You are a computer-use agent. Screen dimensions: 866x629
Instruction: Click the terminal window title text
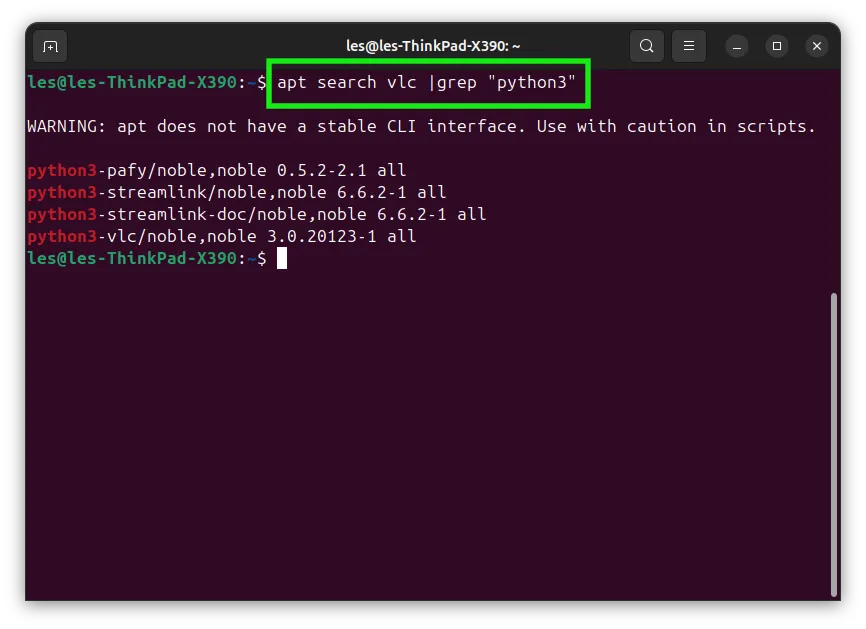[433, 46]
